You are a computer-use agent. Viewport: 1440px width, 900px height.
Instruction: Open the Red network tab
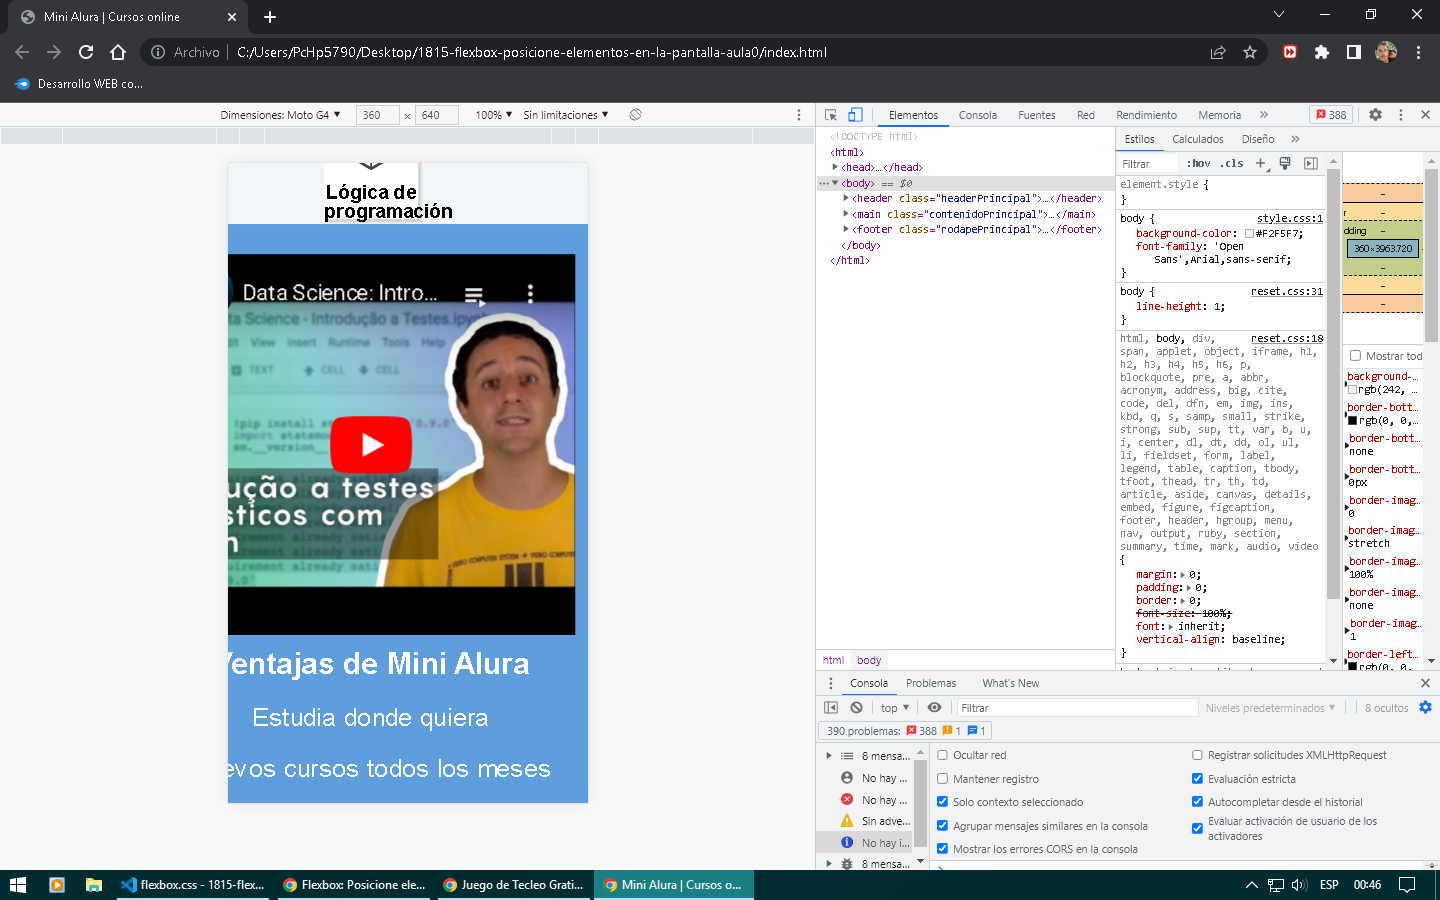1086,115
